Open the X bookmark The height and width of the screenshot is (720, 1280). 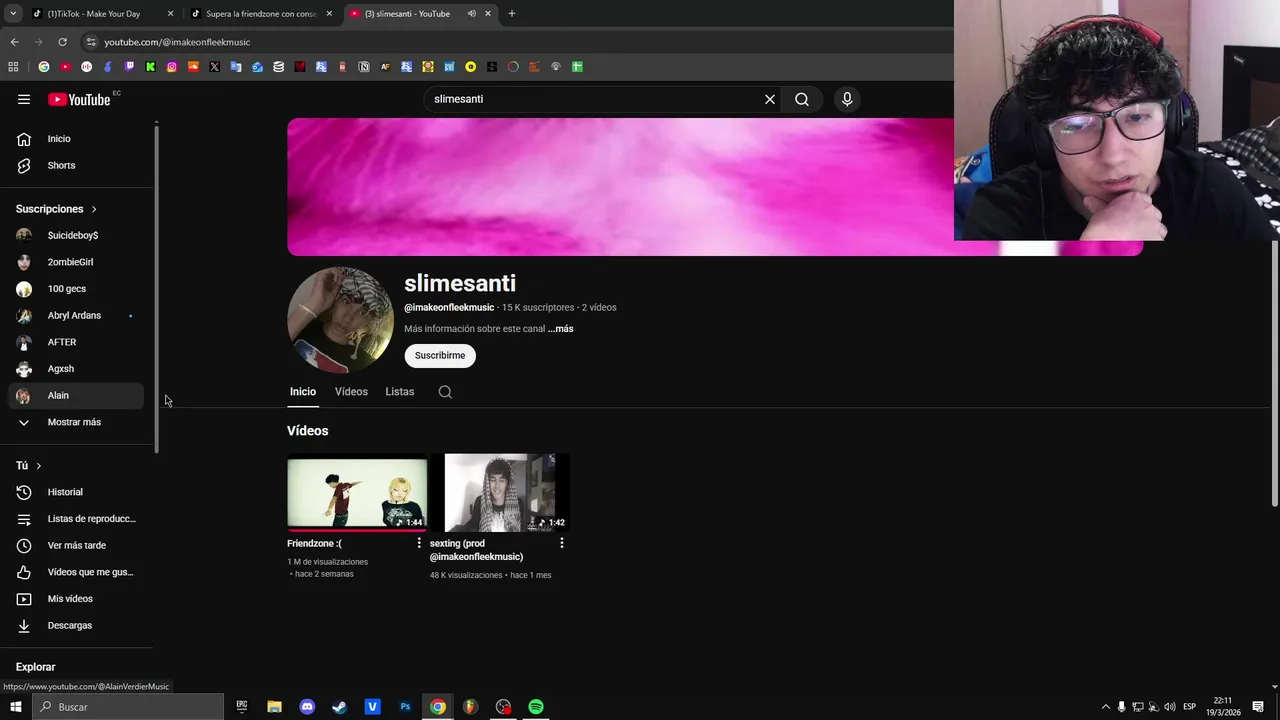coord(214,67)
